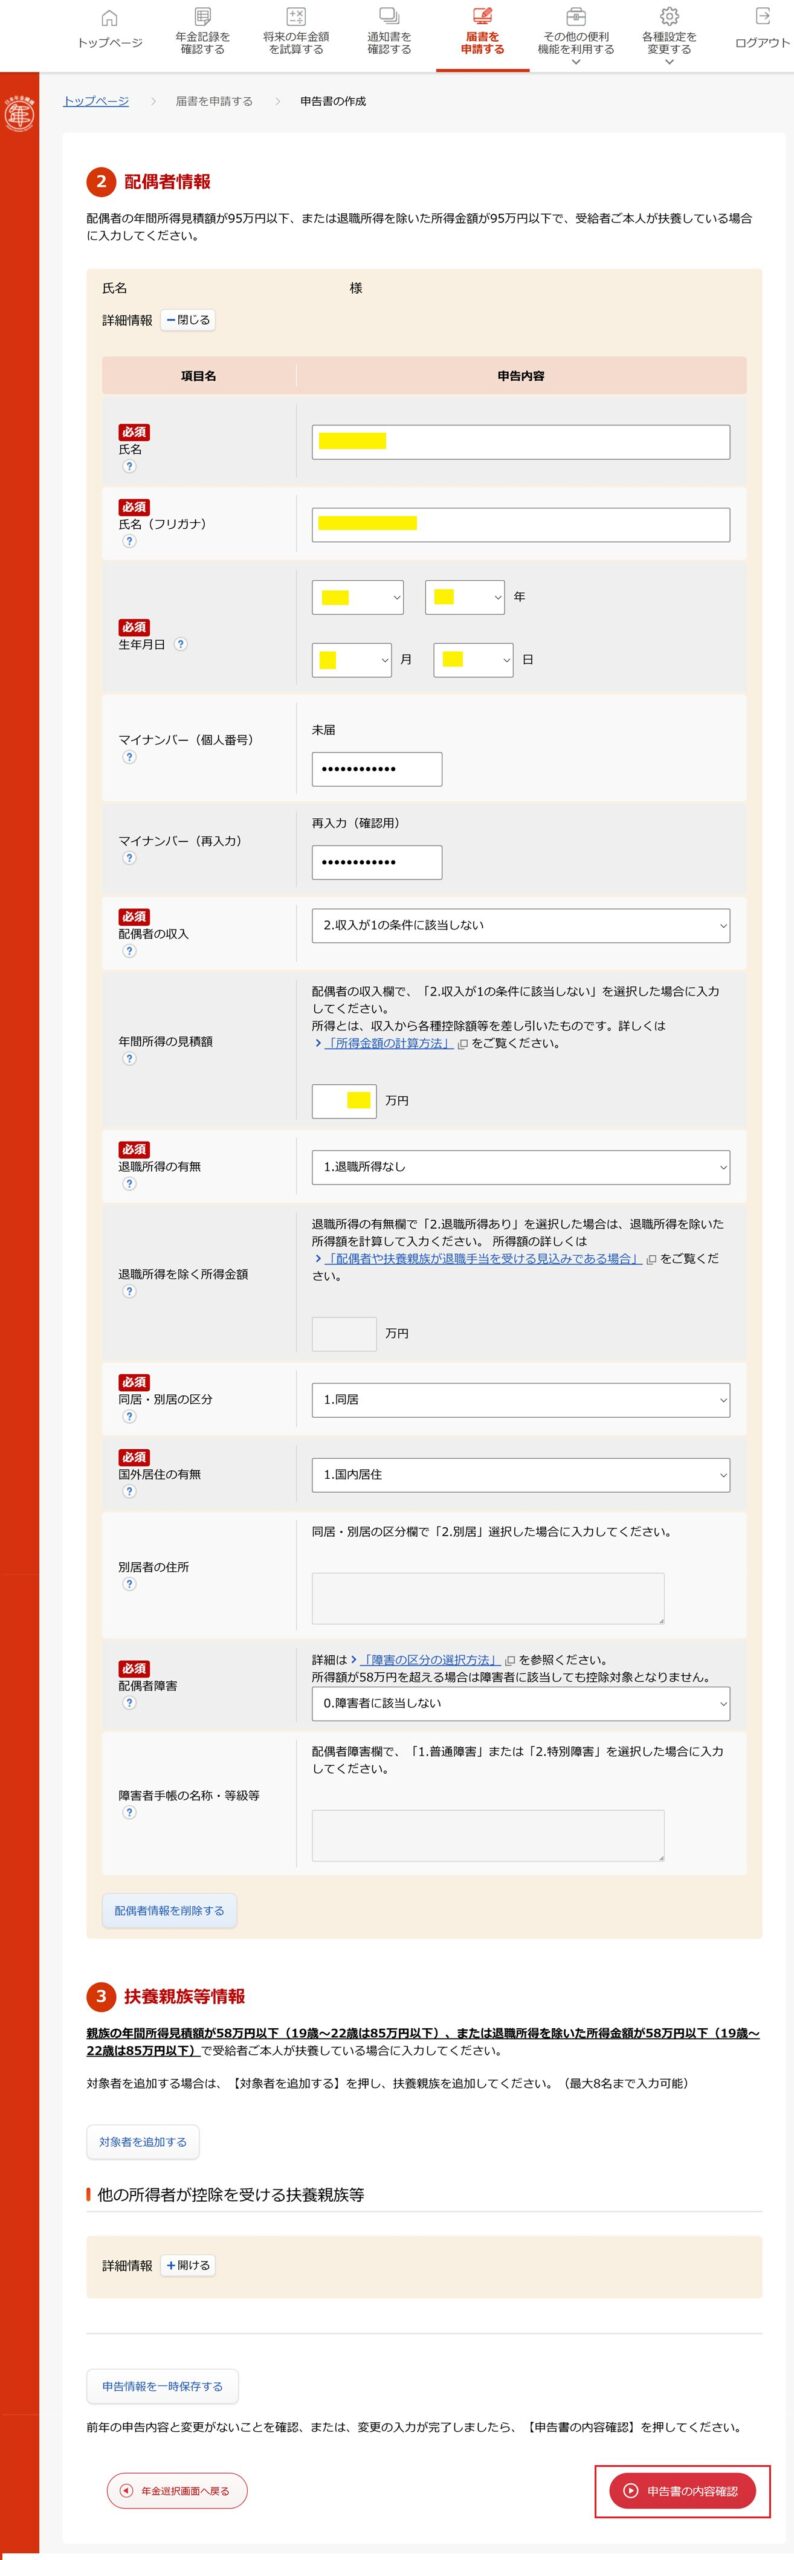Click 配偶者情報を削除する button

click(169, 1910)
